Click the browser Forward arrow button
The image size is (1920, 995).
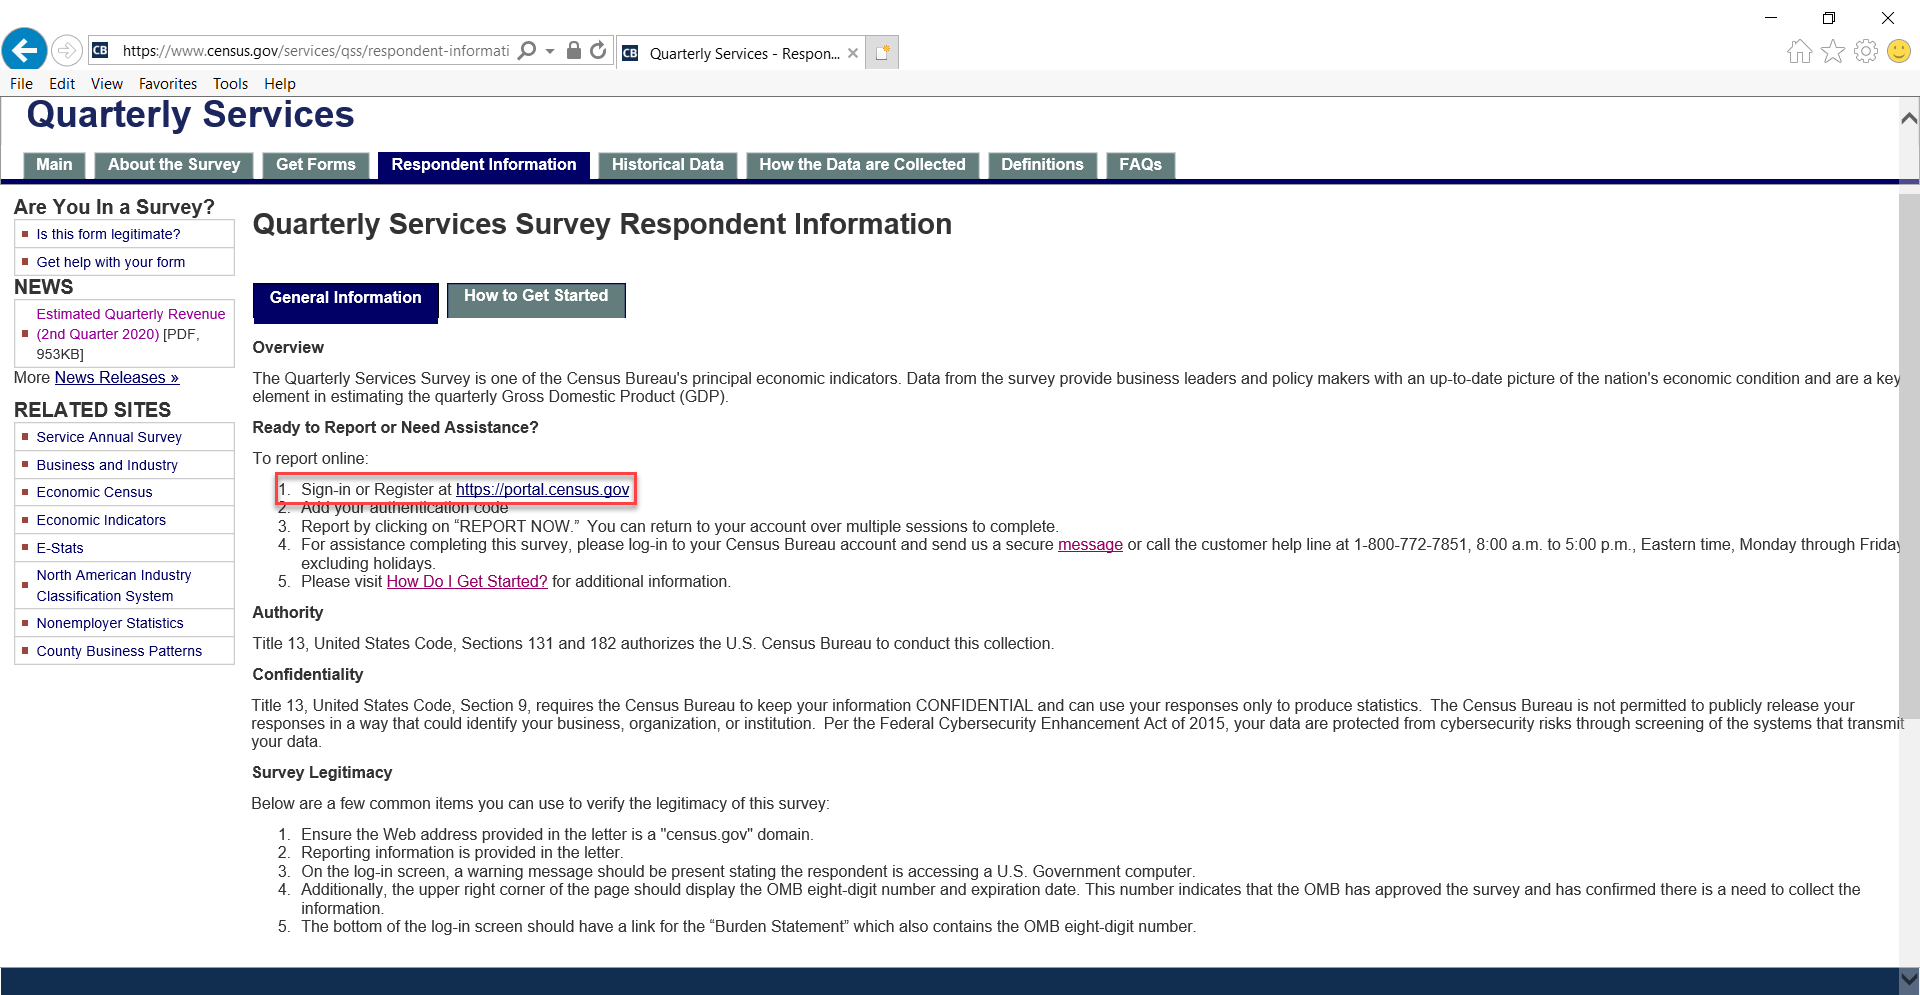(66, 50)
